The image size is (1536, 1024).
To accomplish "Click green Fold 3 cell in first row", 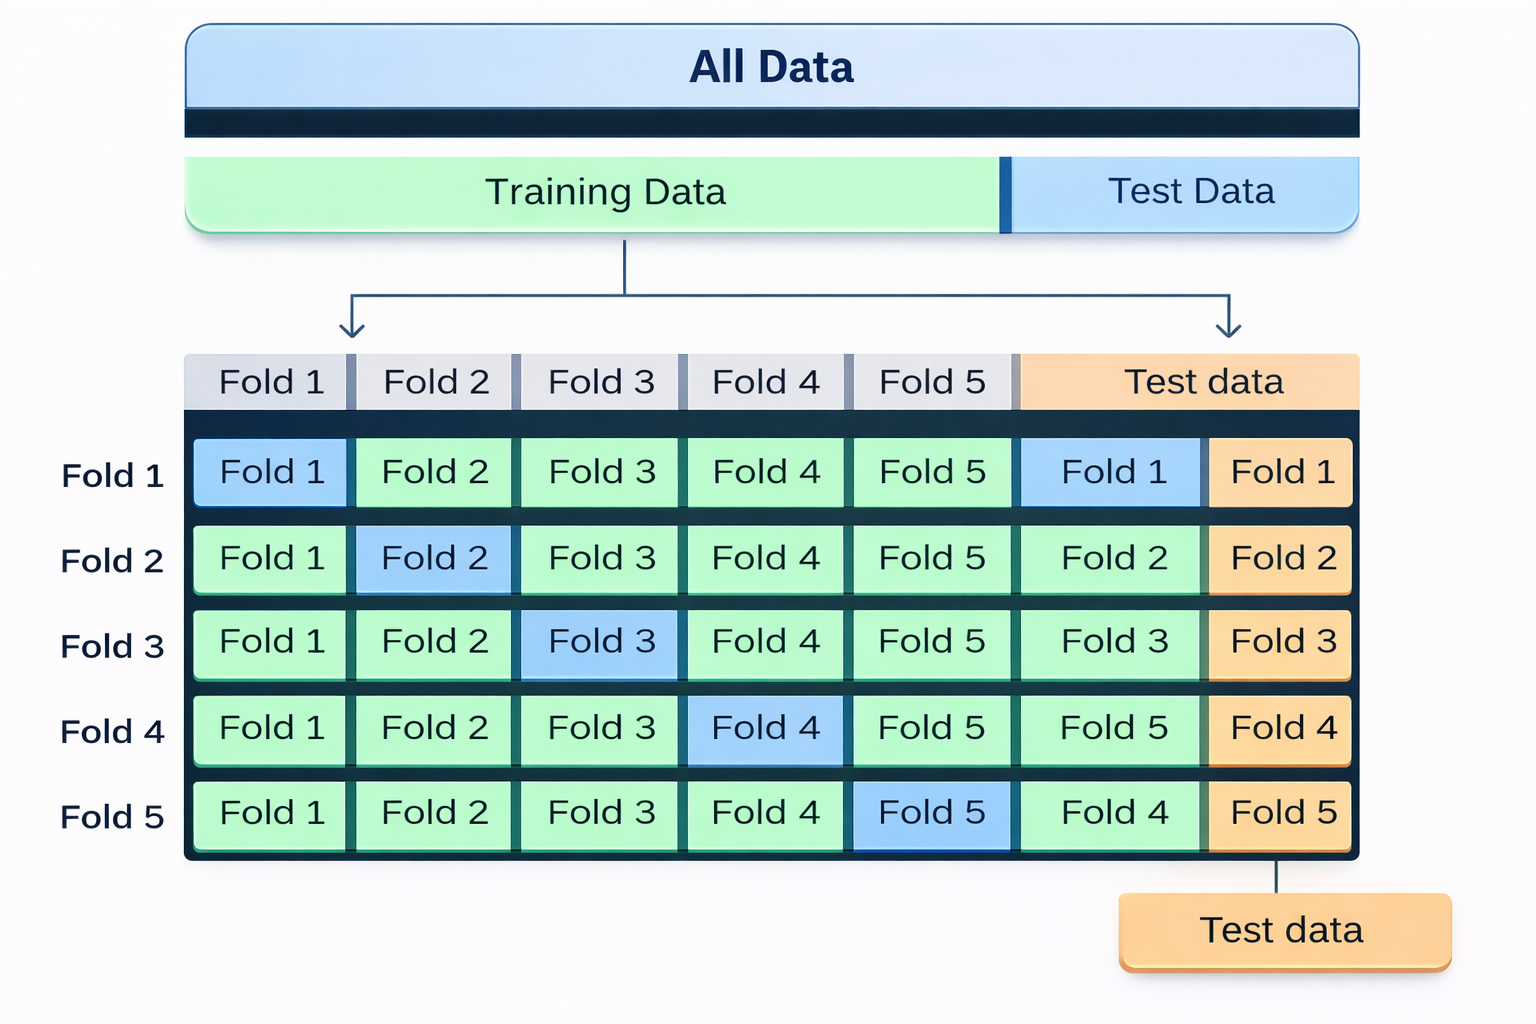I will tap(600, 472).
